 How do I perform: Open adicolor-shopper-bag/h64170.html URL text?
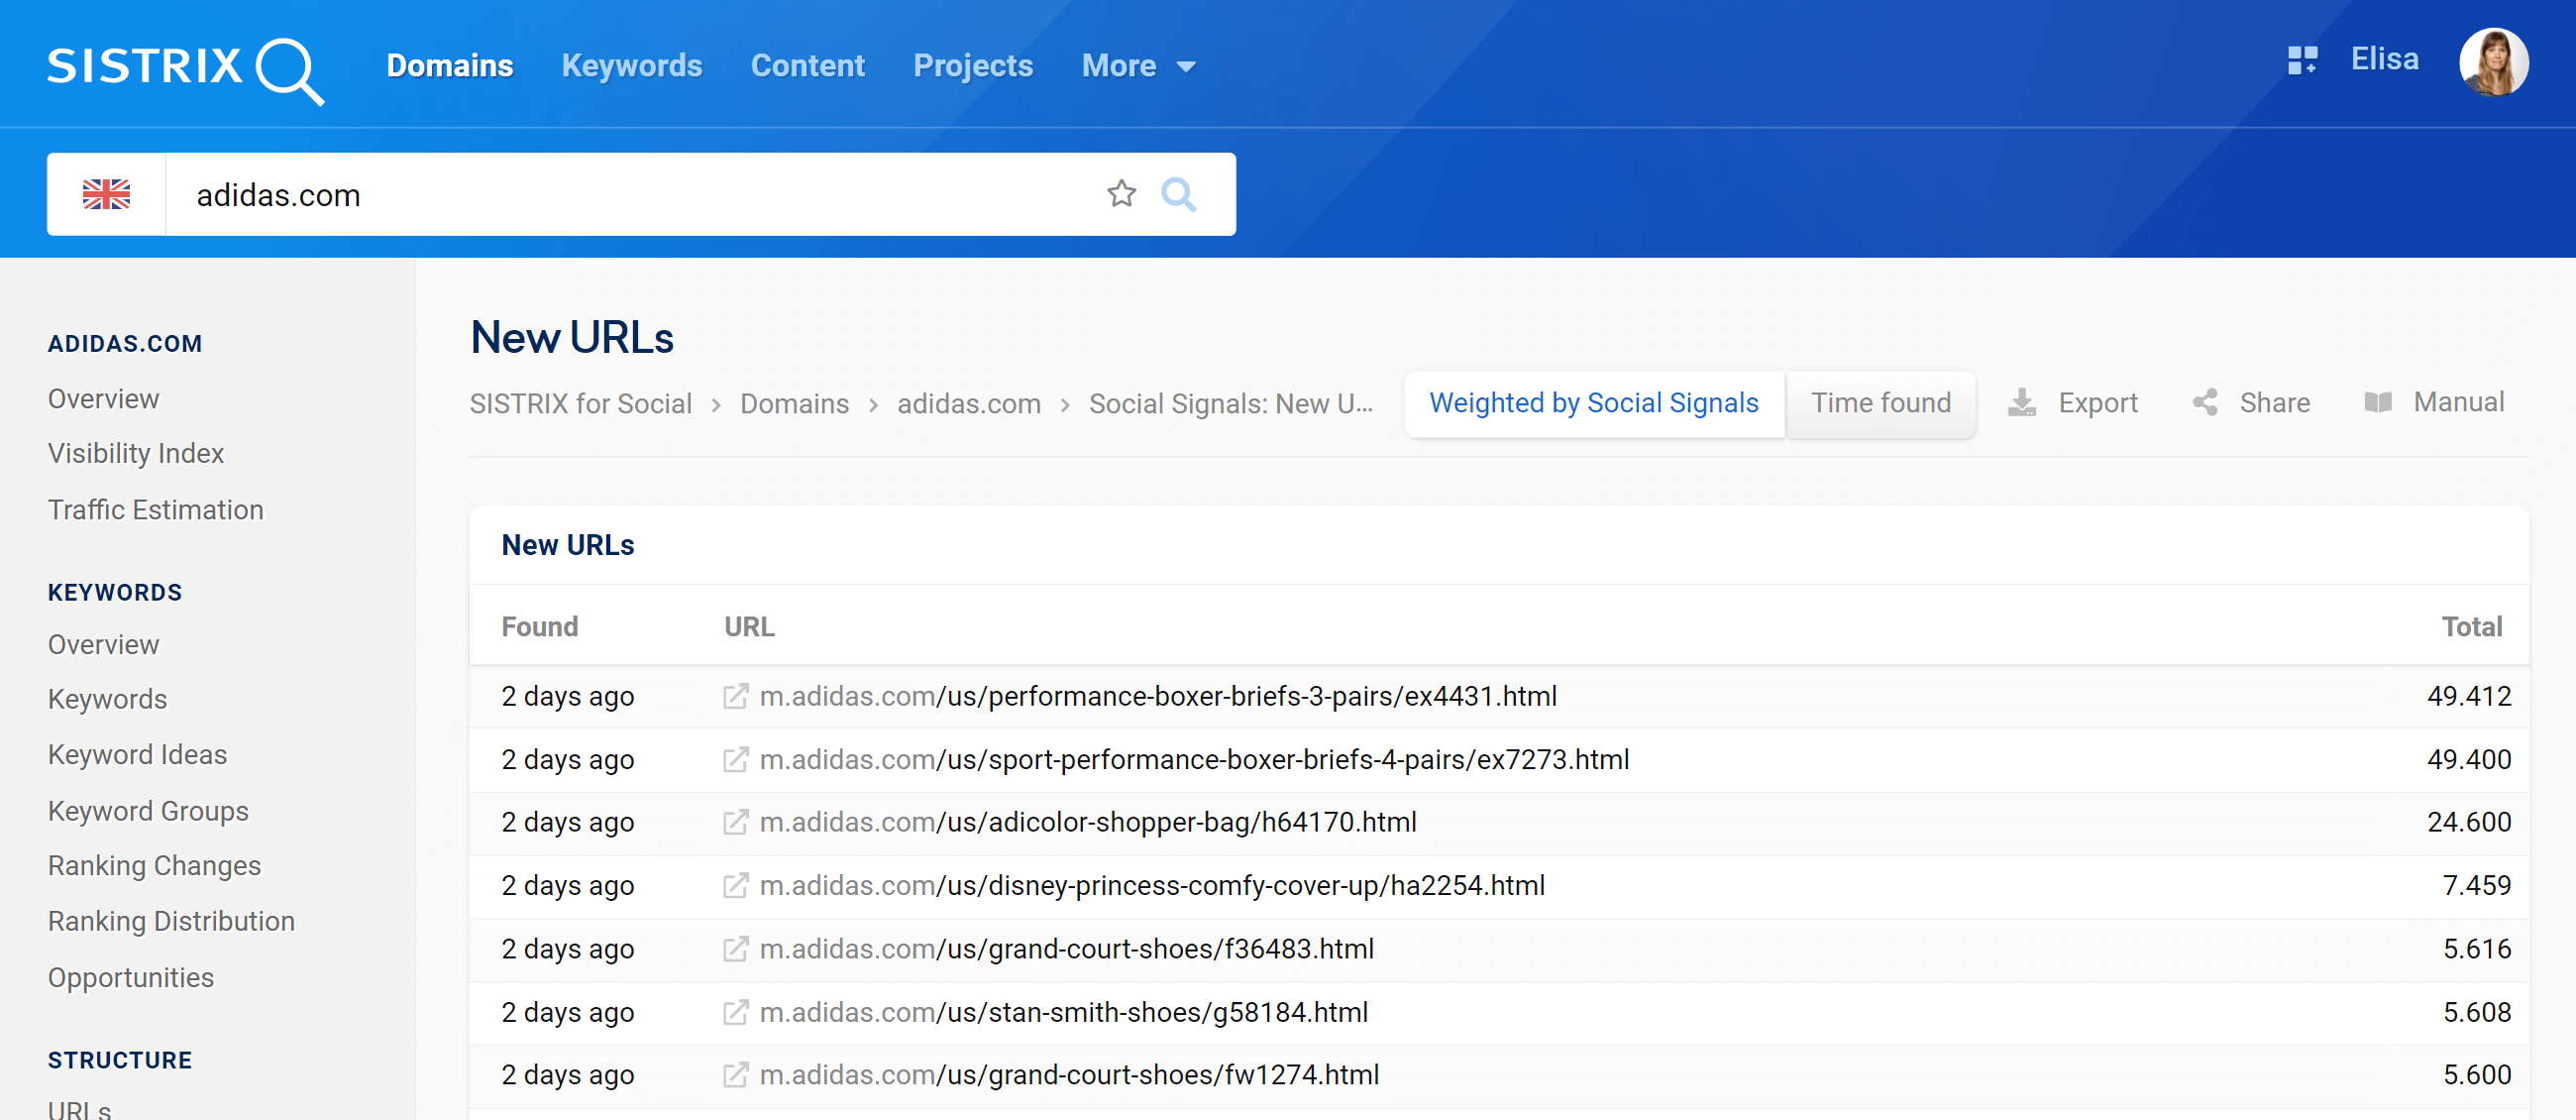(x=1088, y=822)
